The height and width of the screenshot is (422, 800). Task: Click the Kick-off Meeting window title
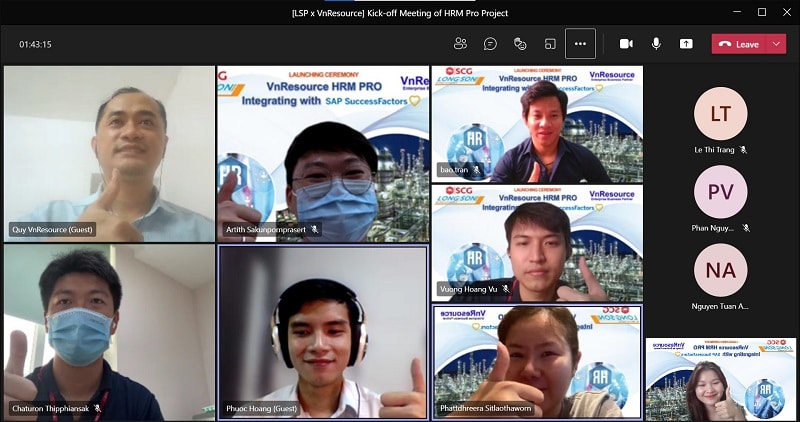click(400, 13)
